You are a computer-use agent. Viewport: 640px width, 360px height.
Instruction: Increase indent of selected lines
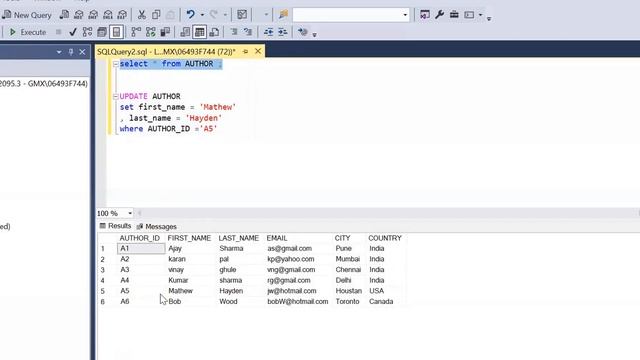coord(282,32)
